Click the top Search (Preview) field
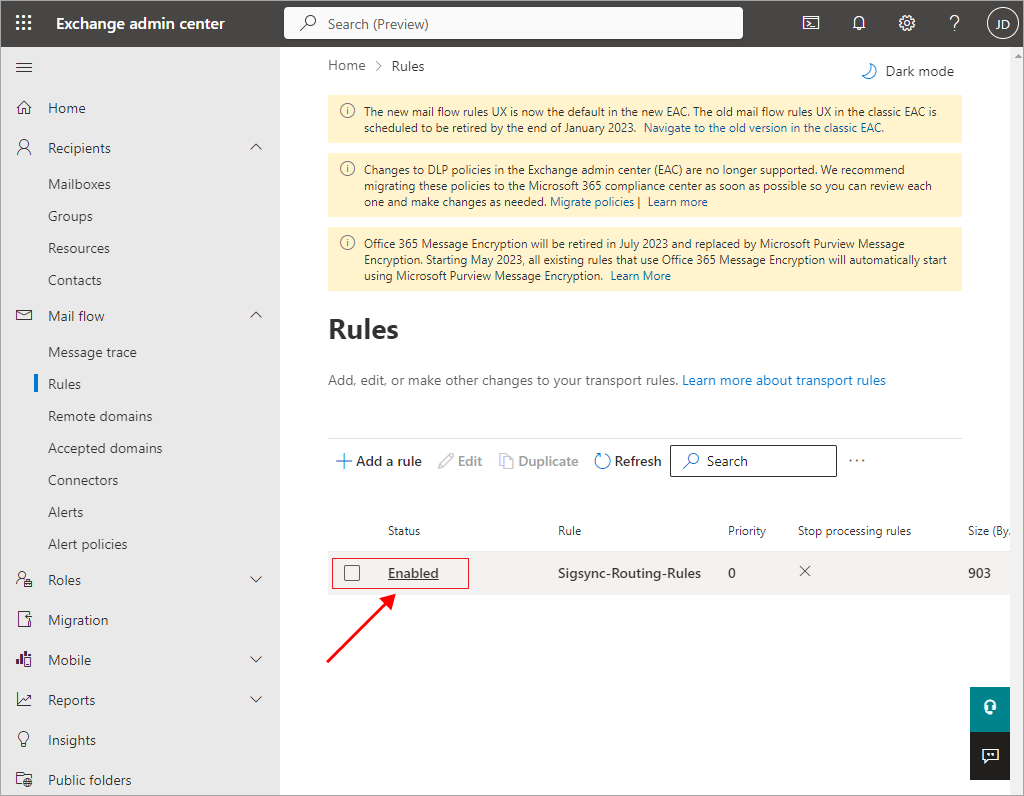 point(513,24)
